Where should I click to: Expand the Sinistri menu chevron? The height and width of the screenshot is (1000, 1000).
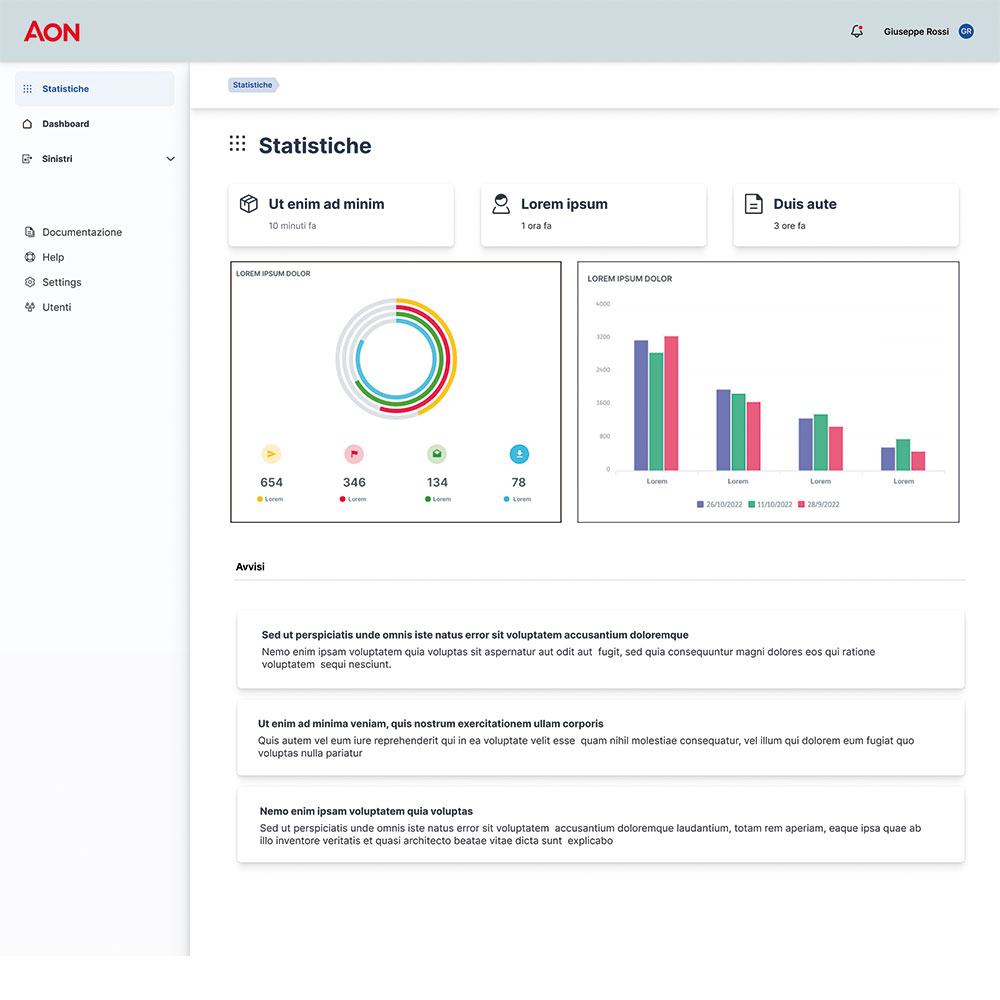(170, 159)
